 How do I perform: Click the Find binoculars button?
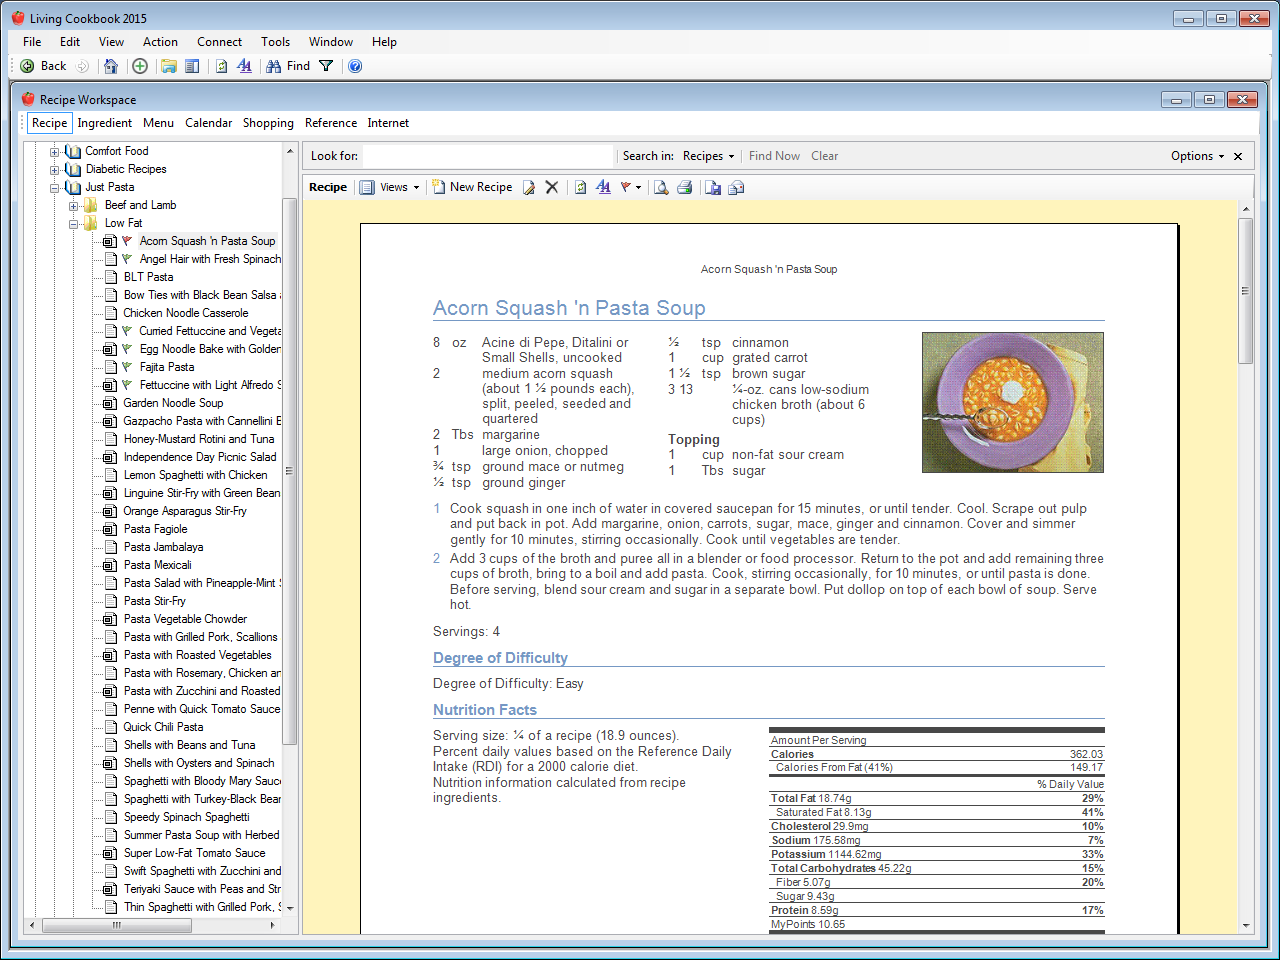(288, 66)
